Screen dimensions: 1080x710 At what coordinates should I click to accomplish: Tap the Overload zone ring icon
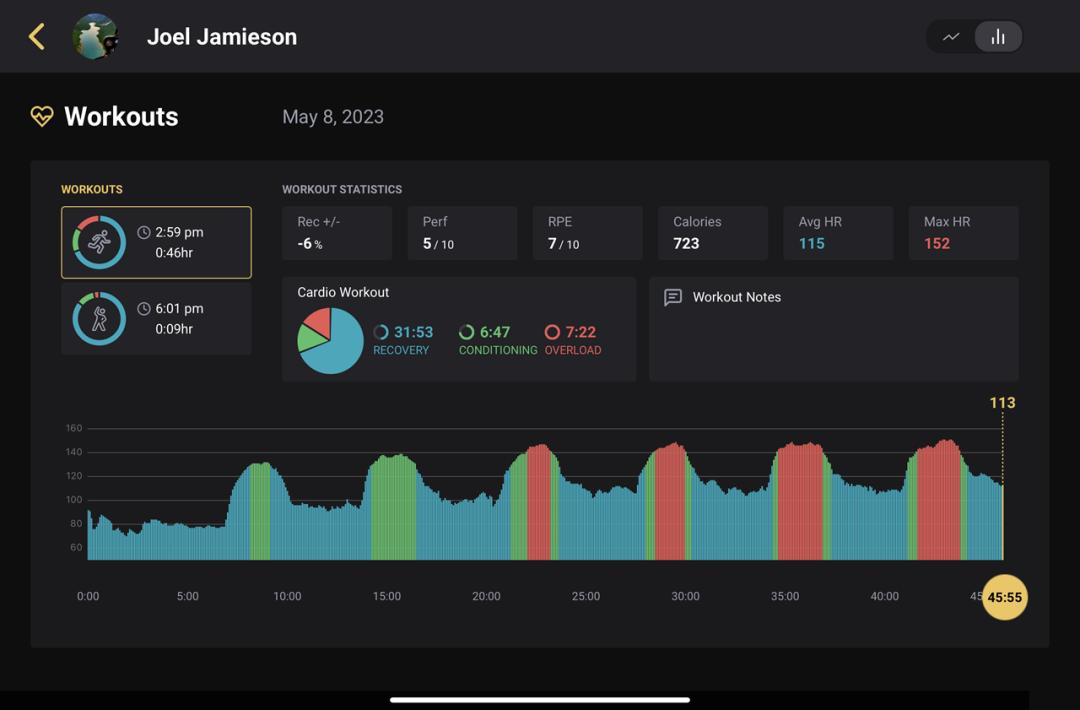552,332
